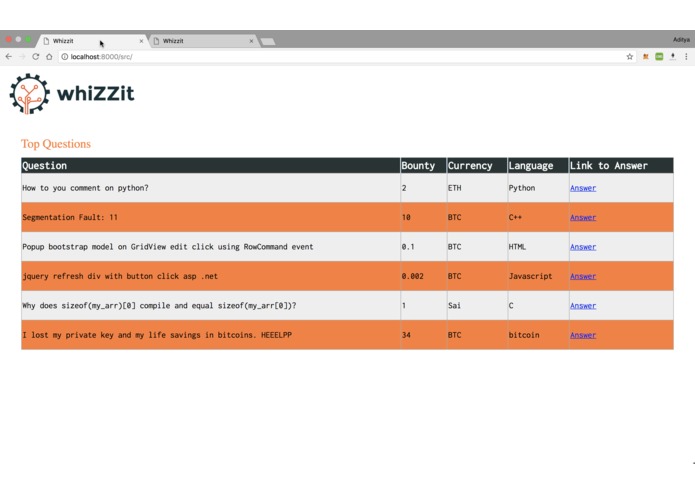Click the Currency column header

point(477,165)
